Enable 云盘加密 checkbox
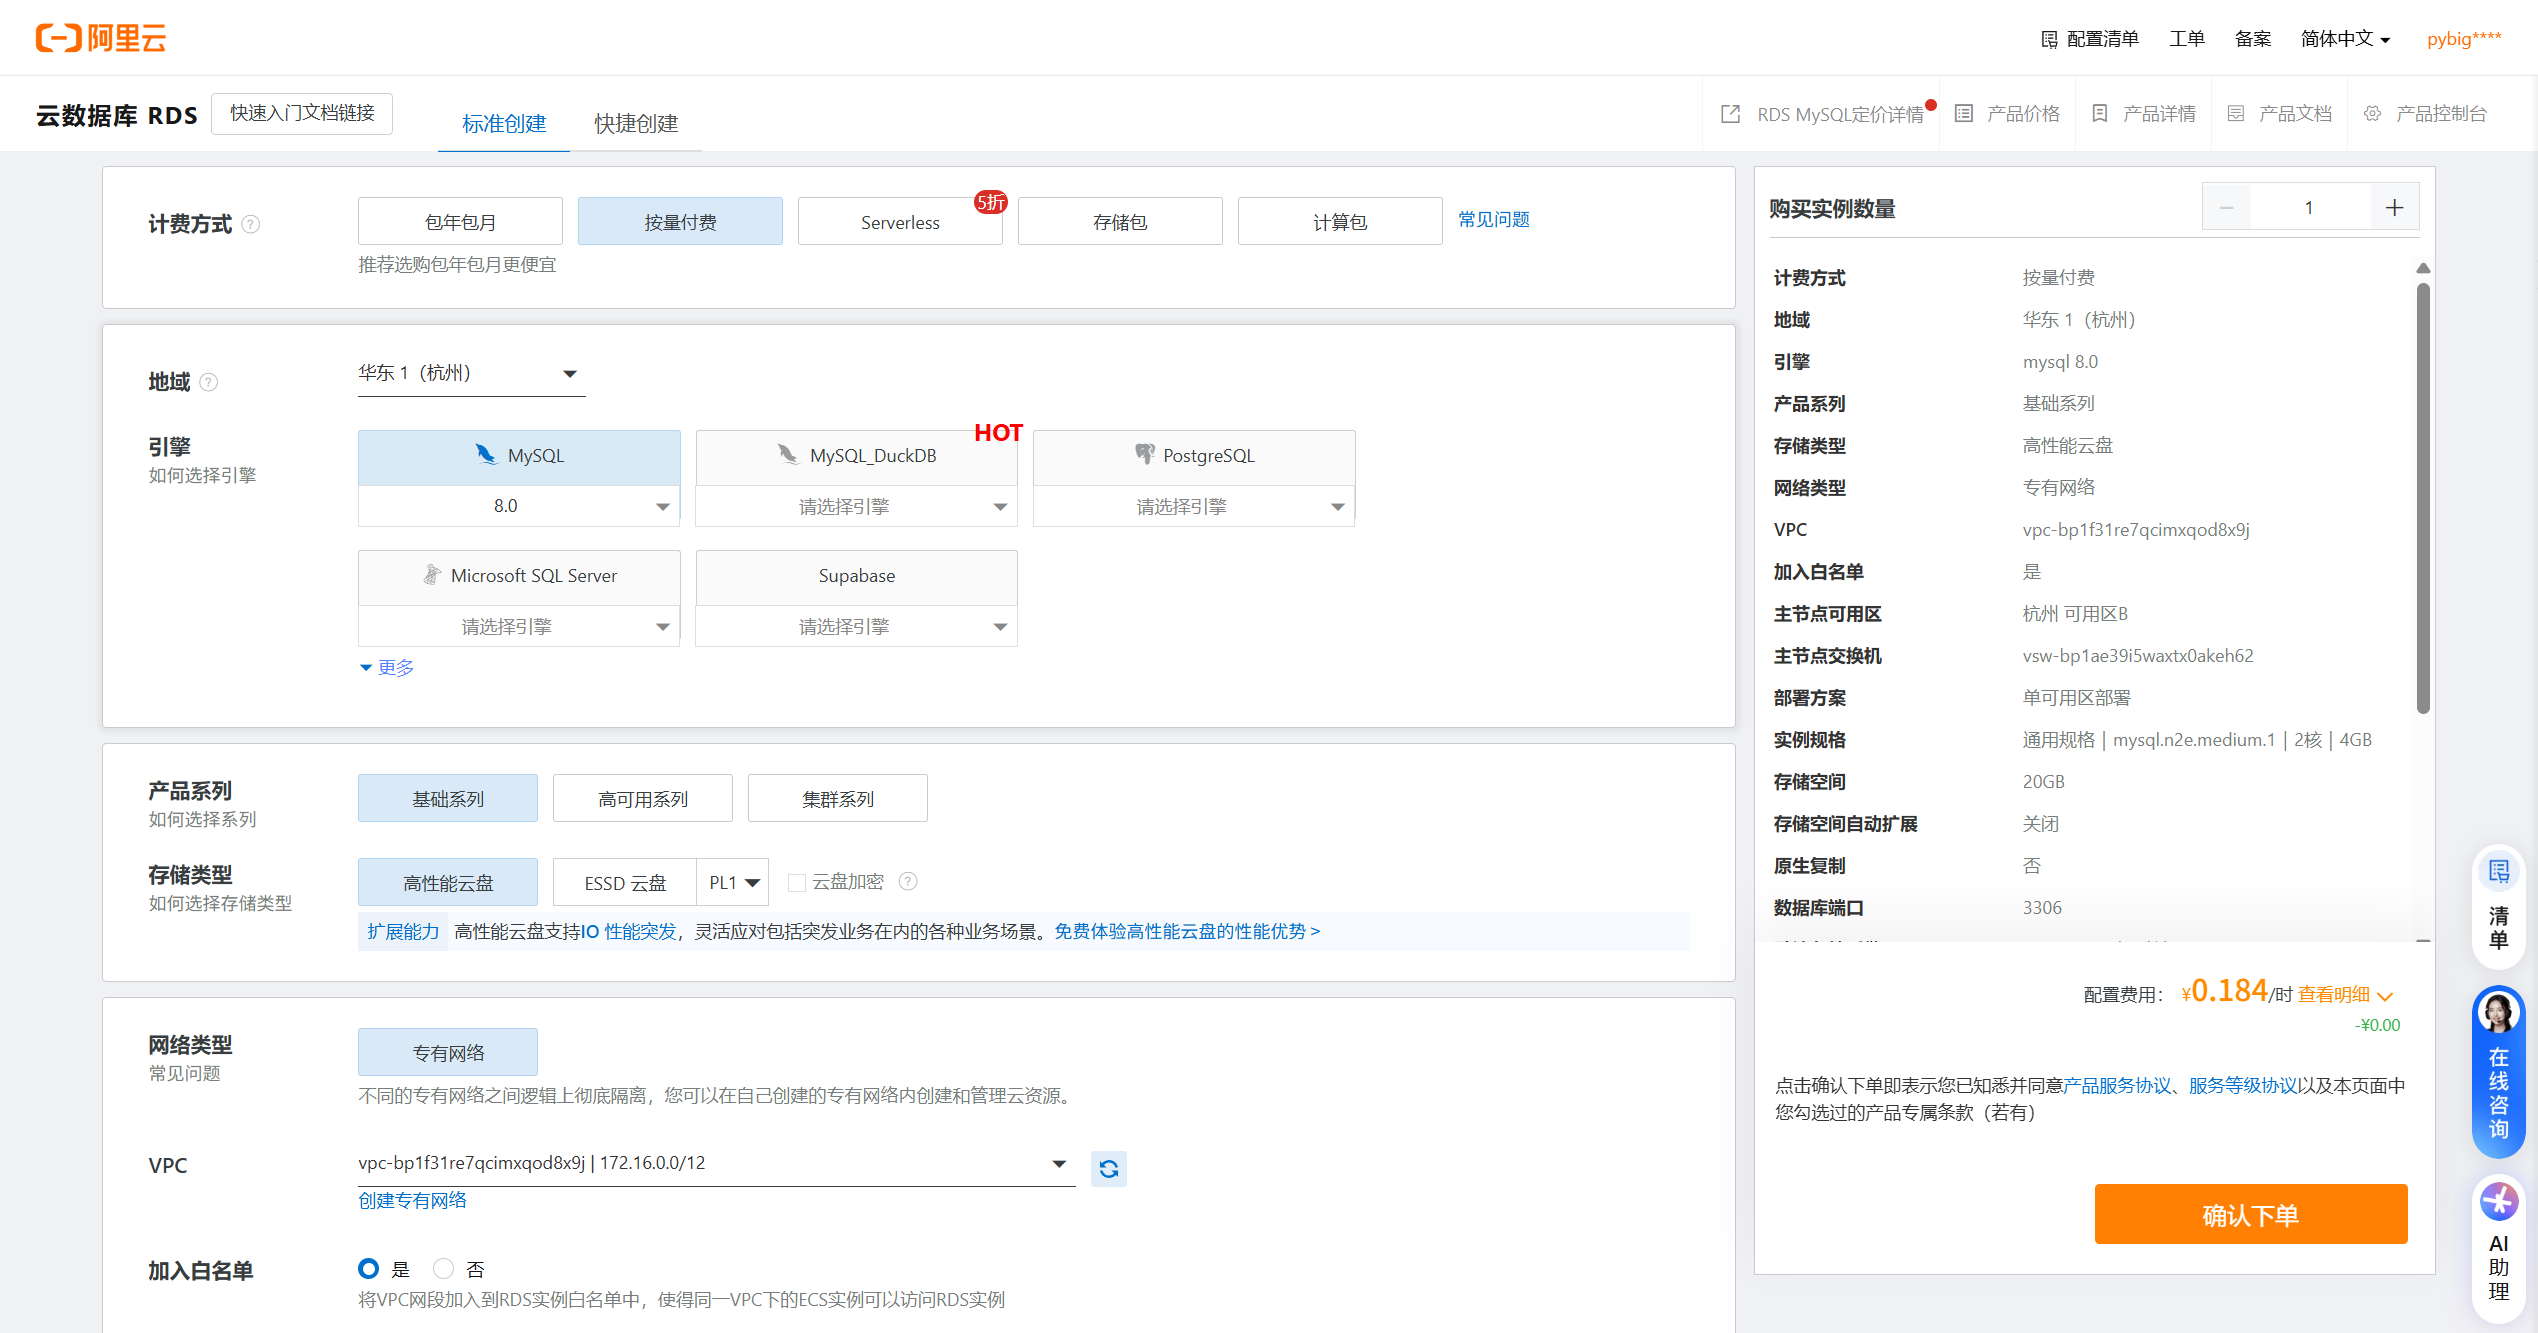 click(797, 882)
